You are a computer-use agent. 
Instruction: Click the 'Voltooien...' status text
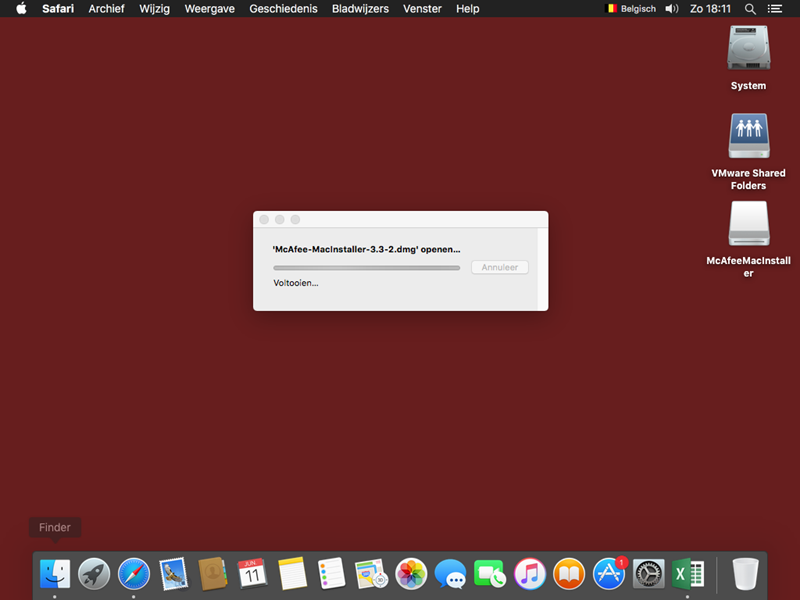(x=295, y=283)
